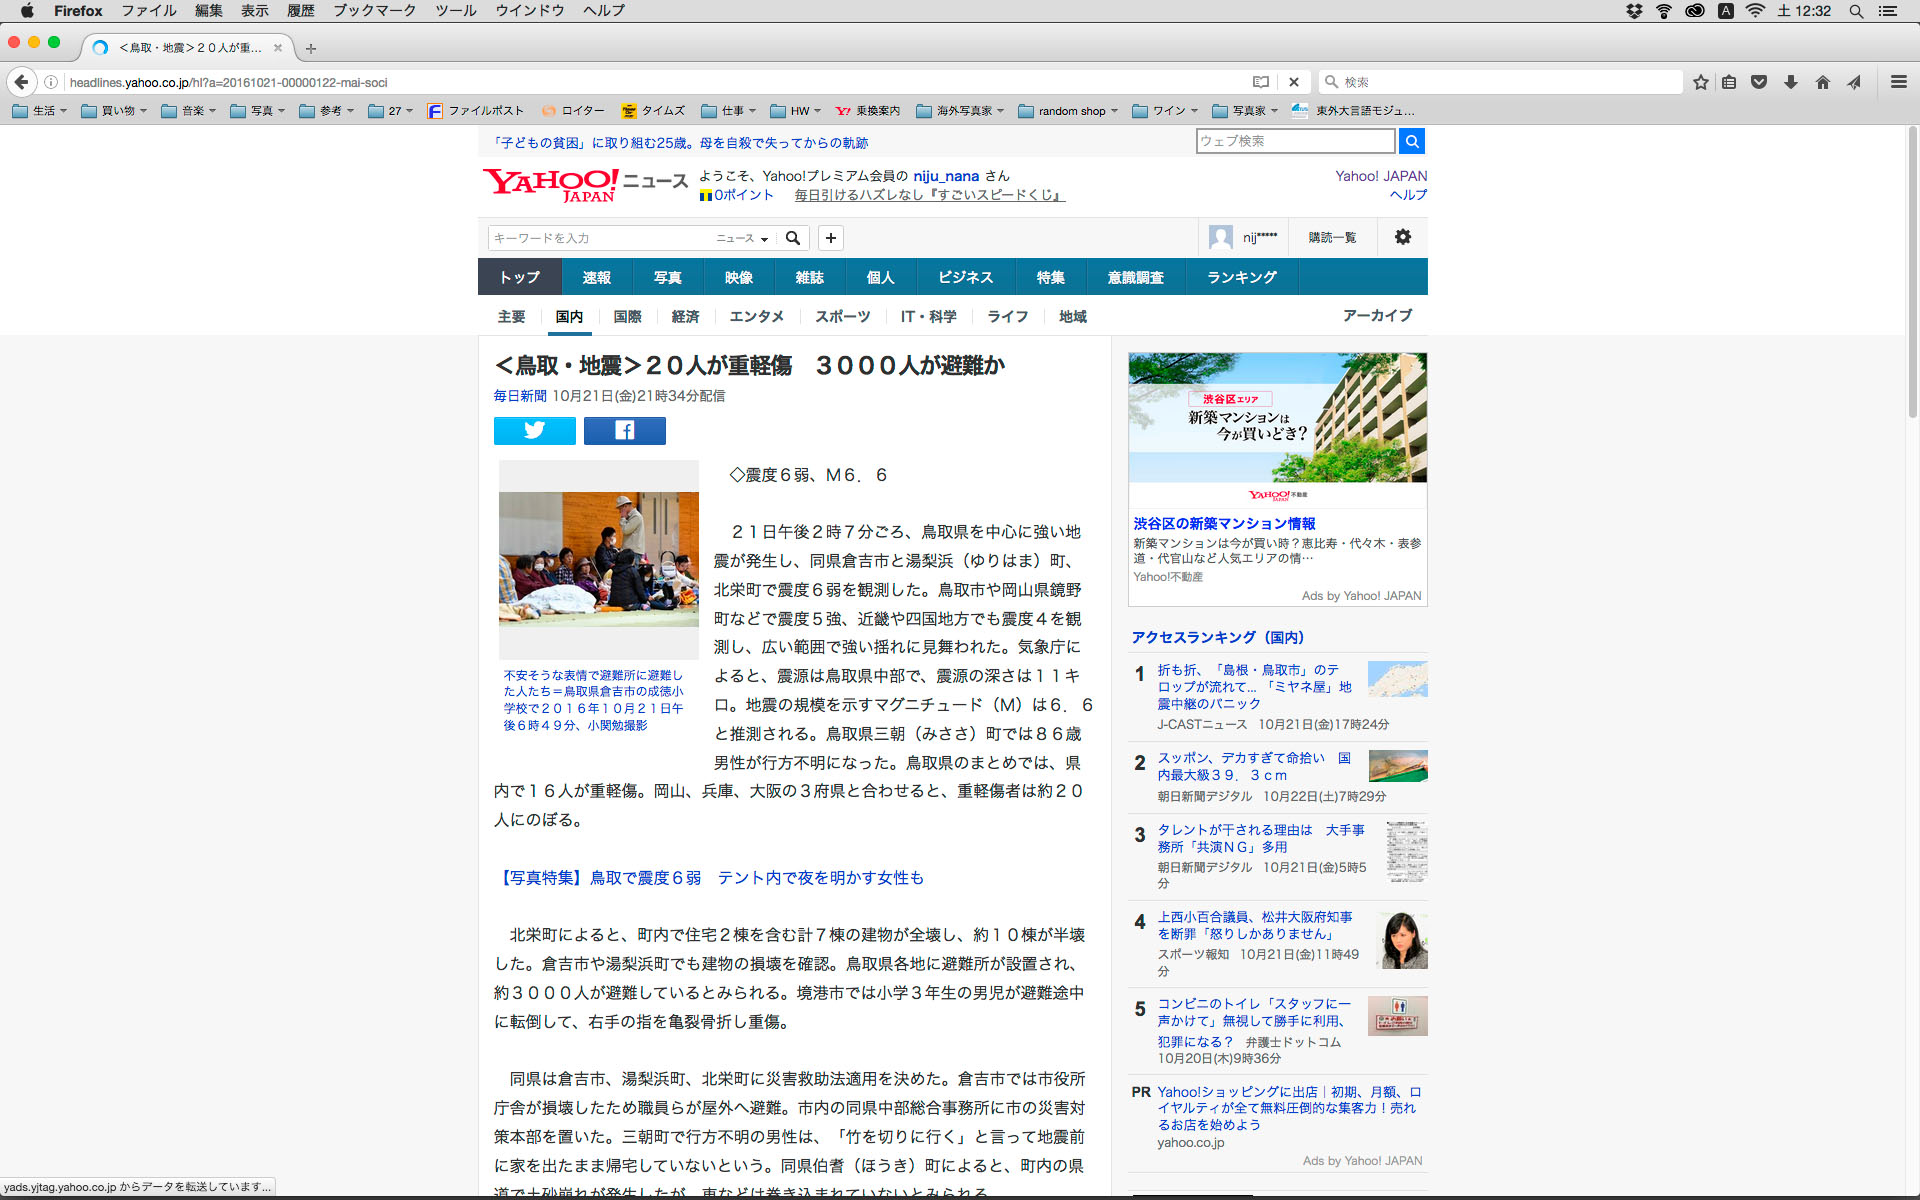Click the plus button beside keyword search
The width and height of the screenshot is (1920, 1200).
[830, 238]
